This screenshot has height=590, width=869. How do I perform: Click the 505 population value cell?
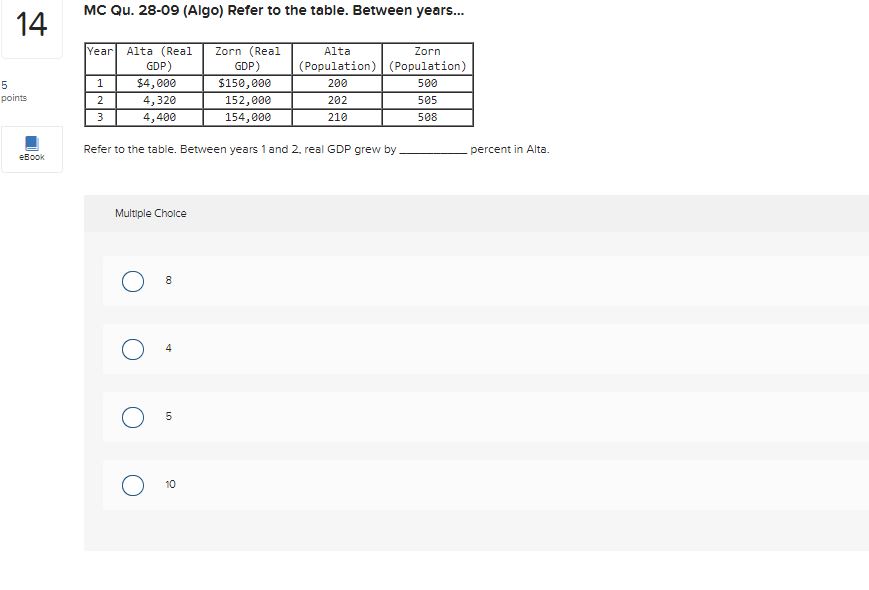click(427, 100)
